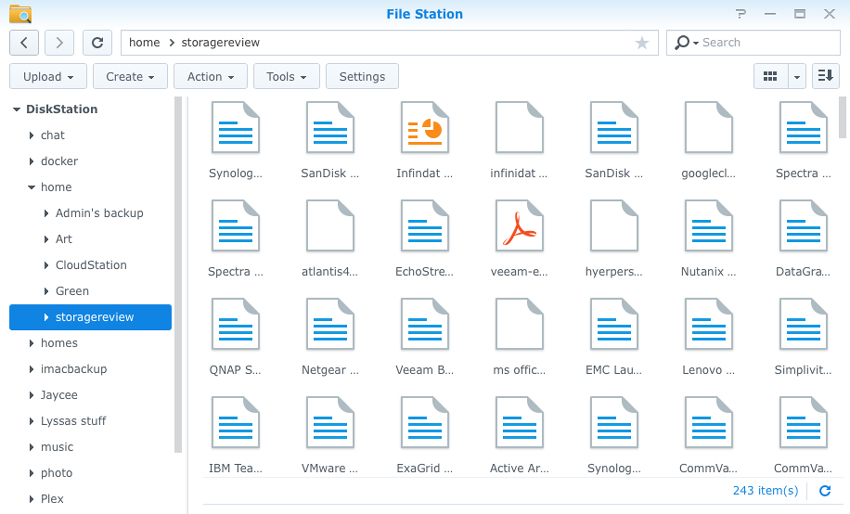Select the Lenovo document icon

[709, 324]
